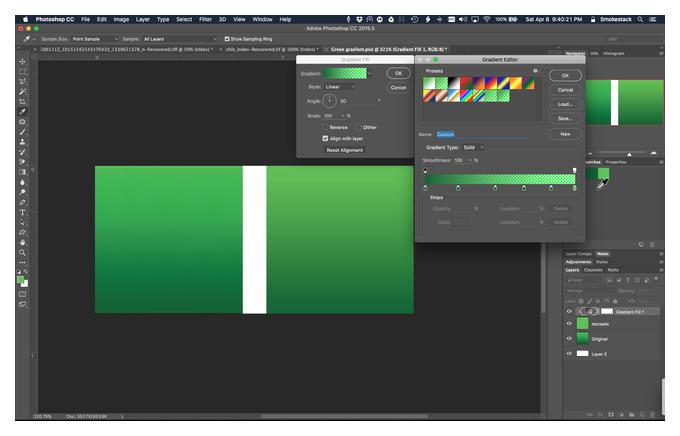Select the Dodge tool
This screenshot has height=436, width=680.
tap(23, 192)
